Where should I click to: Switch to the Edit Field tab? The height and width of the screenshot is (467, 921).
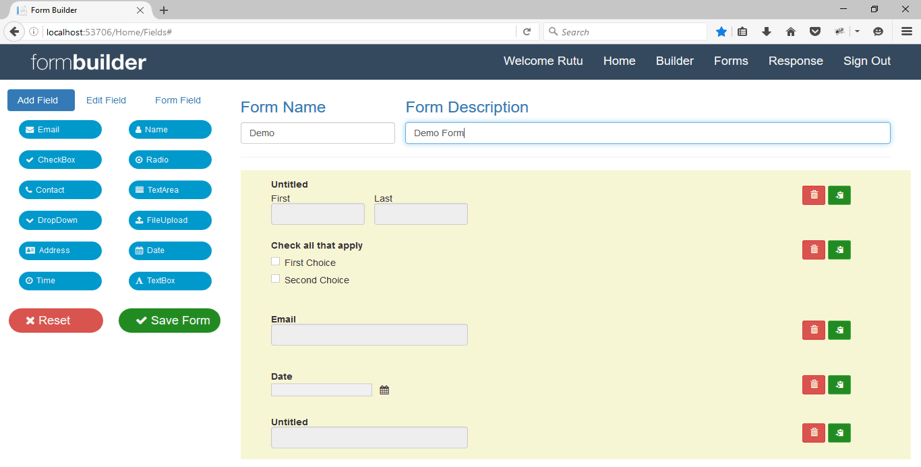tap(106, 100)
